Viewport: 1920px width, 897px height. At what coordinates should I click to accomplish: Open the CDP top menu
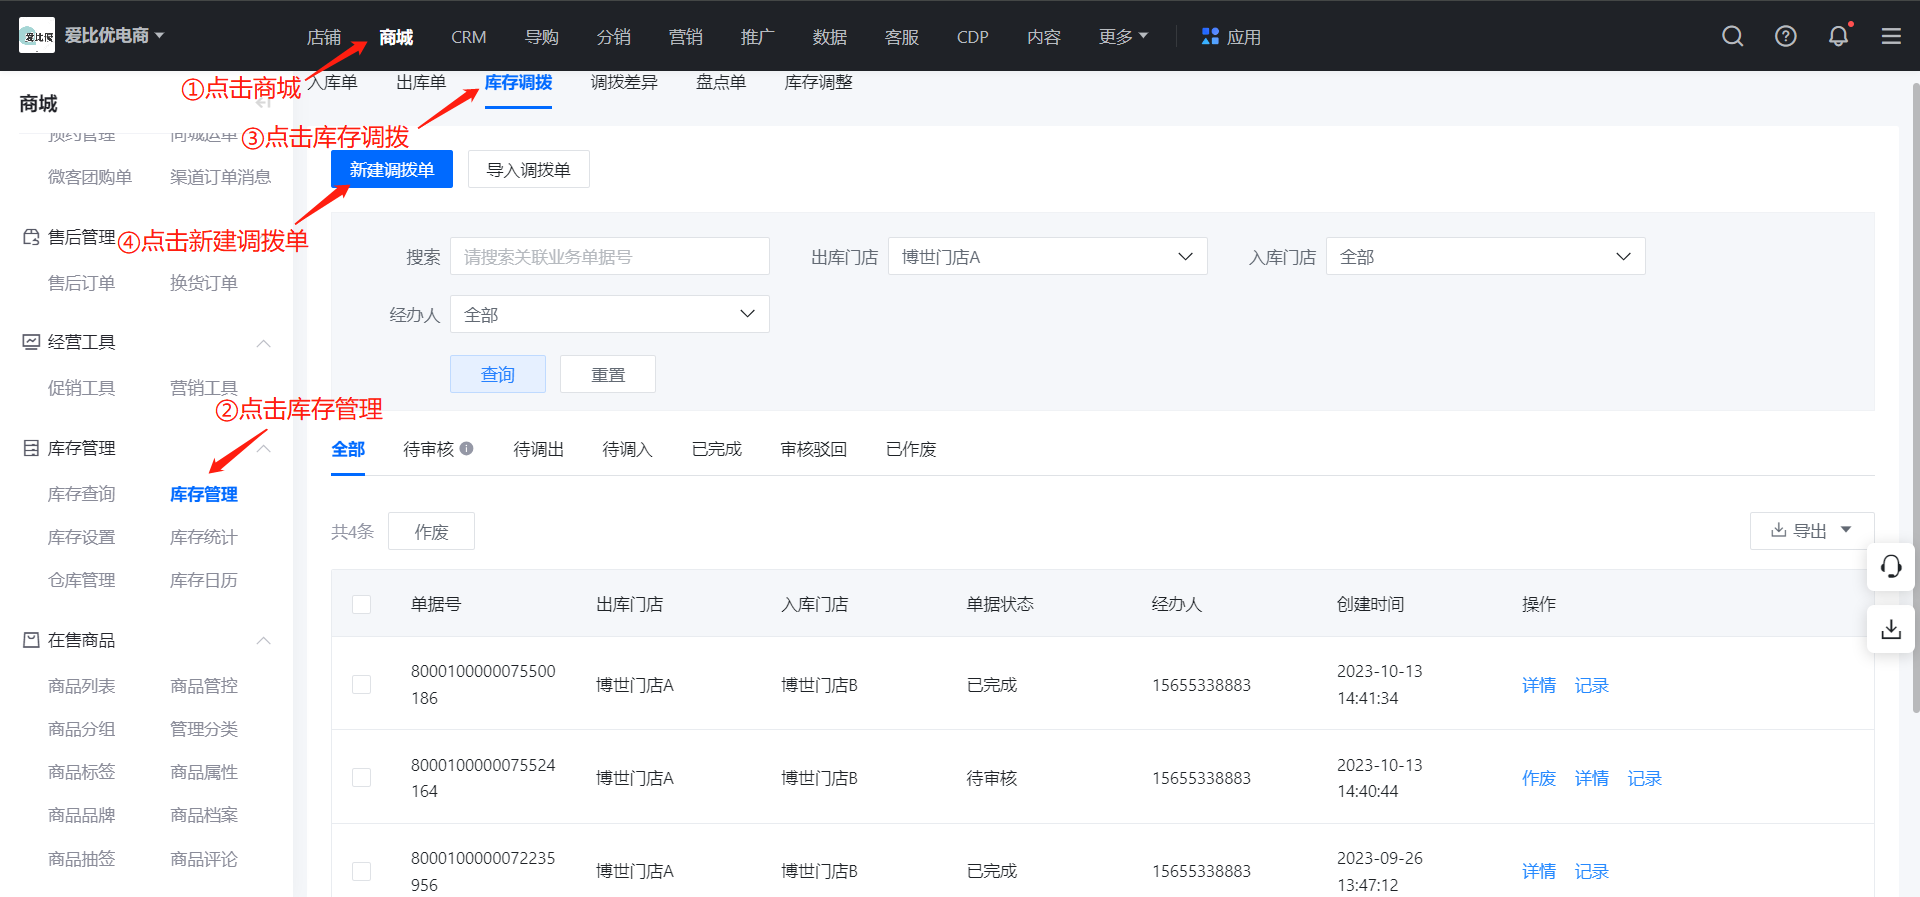pyautogui.click(x=972, y=37)
